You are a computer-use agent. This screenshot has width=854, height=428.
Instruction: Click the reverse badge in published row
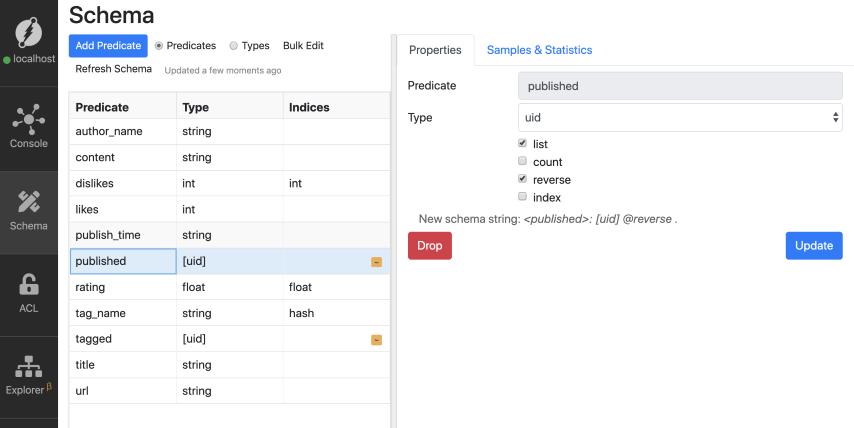click(x=376, y=262)
